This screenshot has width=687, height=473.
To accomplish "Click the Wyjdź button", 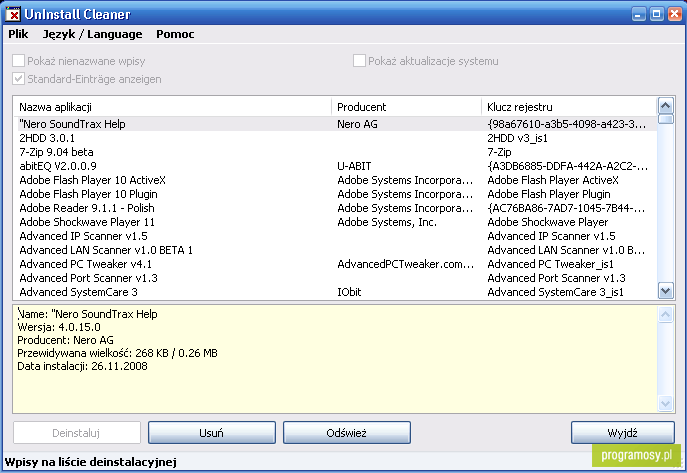I will point(623,433).
